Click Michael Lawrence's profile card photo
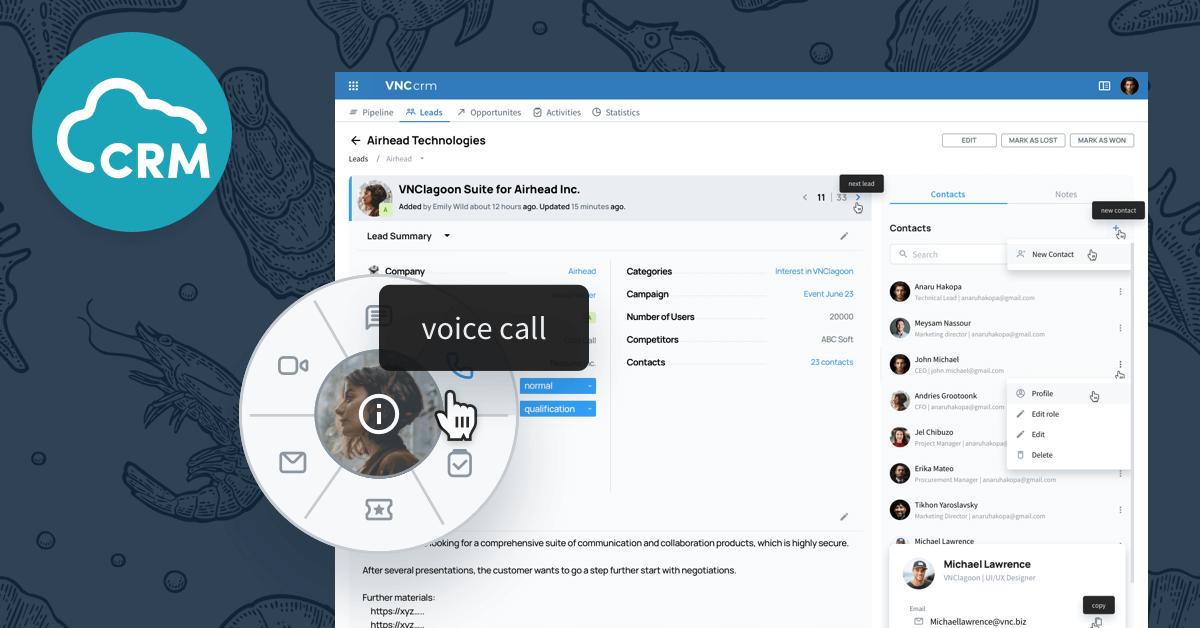This screenshot has height=628, width=1200. 919,573
